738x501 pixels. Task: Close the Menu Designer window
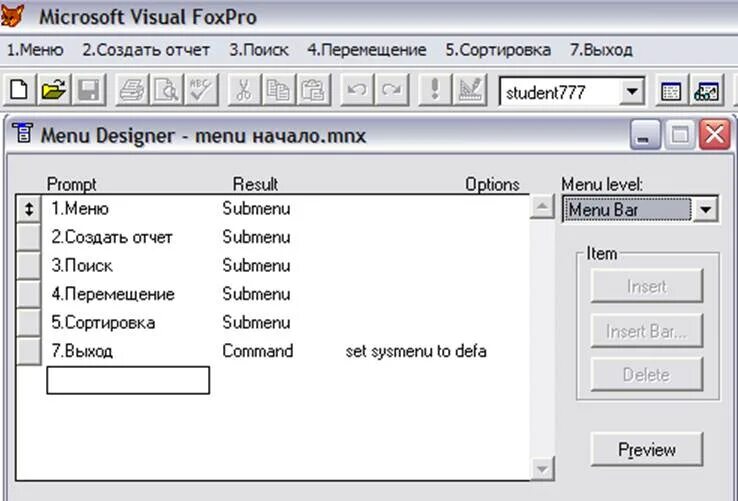(x=714, y=135)
